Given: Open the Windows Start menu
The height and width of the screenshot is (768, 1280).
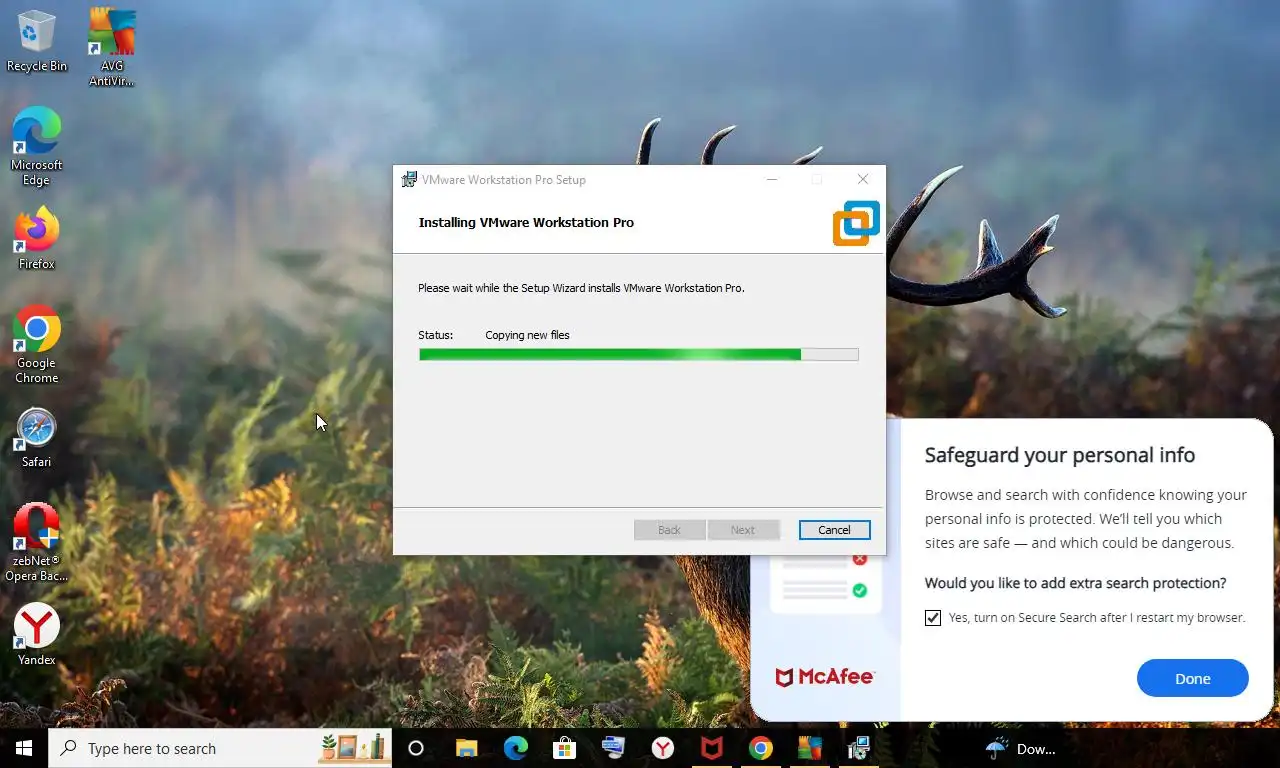Looking at the screenshot, I should [24, 748].
